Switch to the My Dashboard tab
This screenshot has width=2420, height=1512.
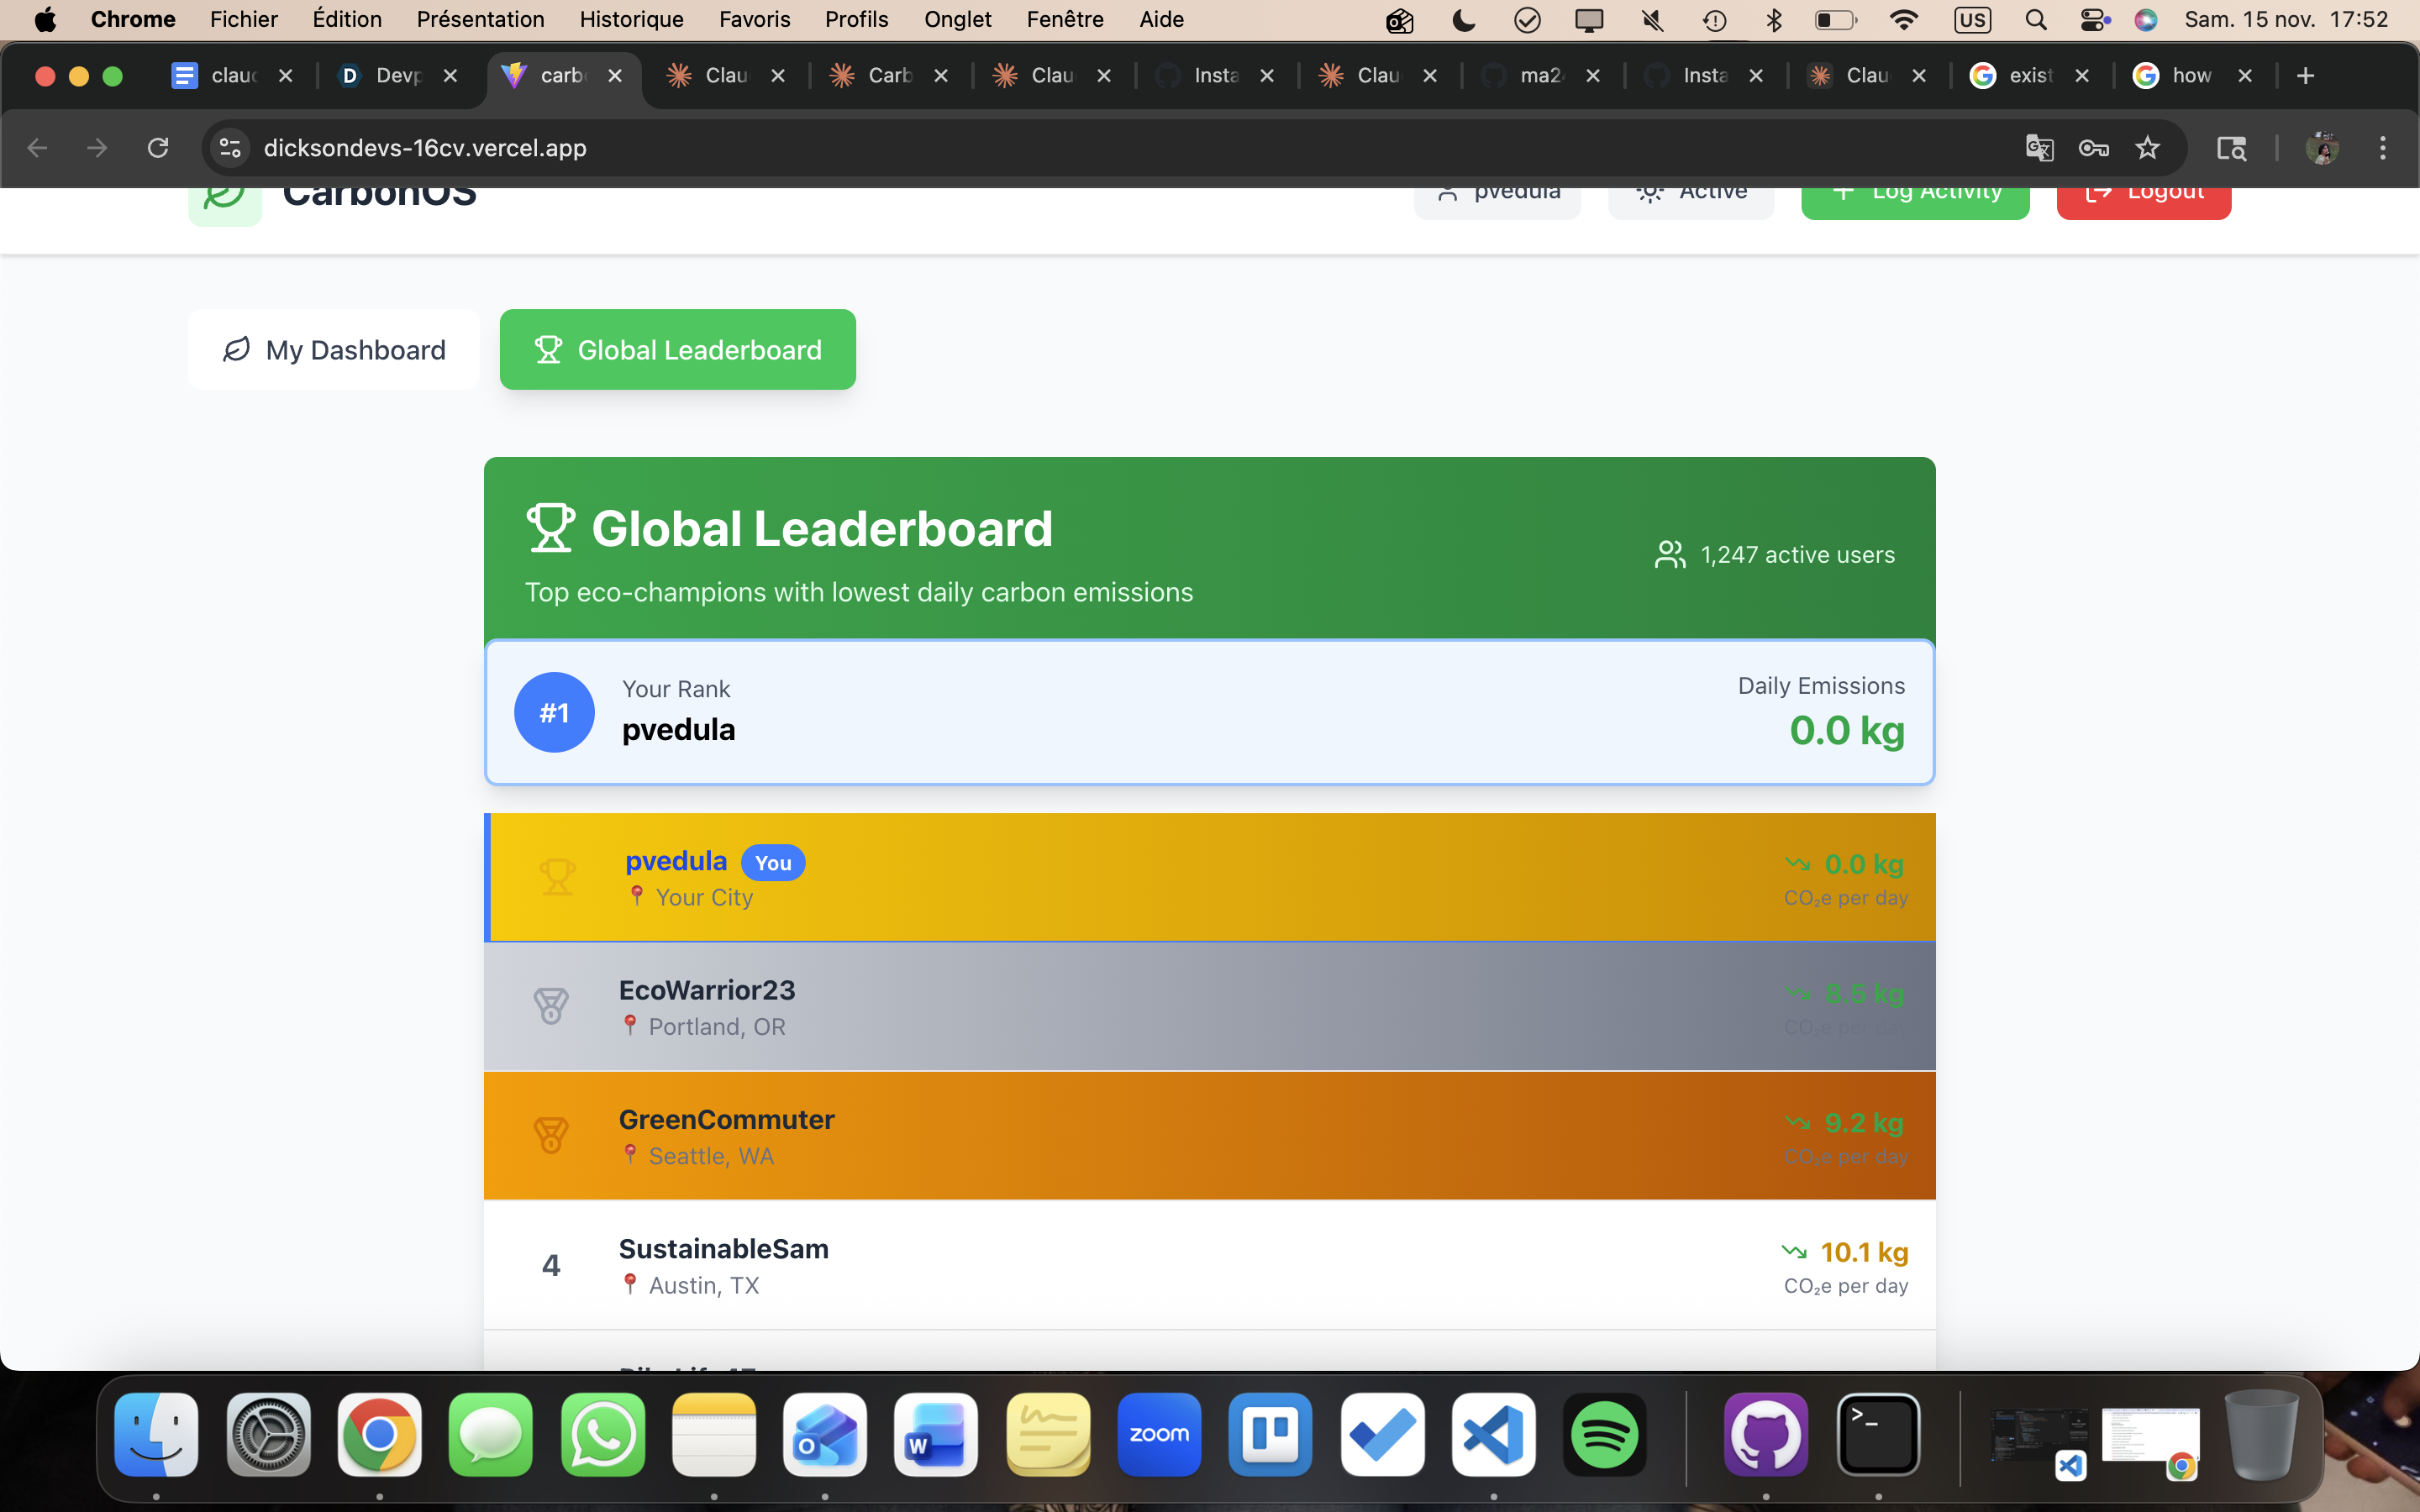334,350
